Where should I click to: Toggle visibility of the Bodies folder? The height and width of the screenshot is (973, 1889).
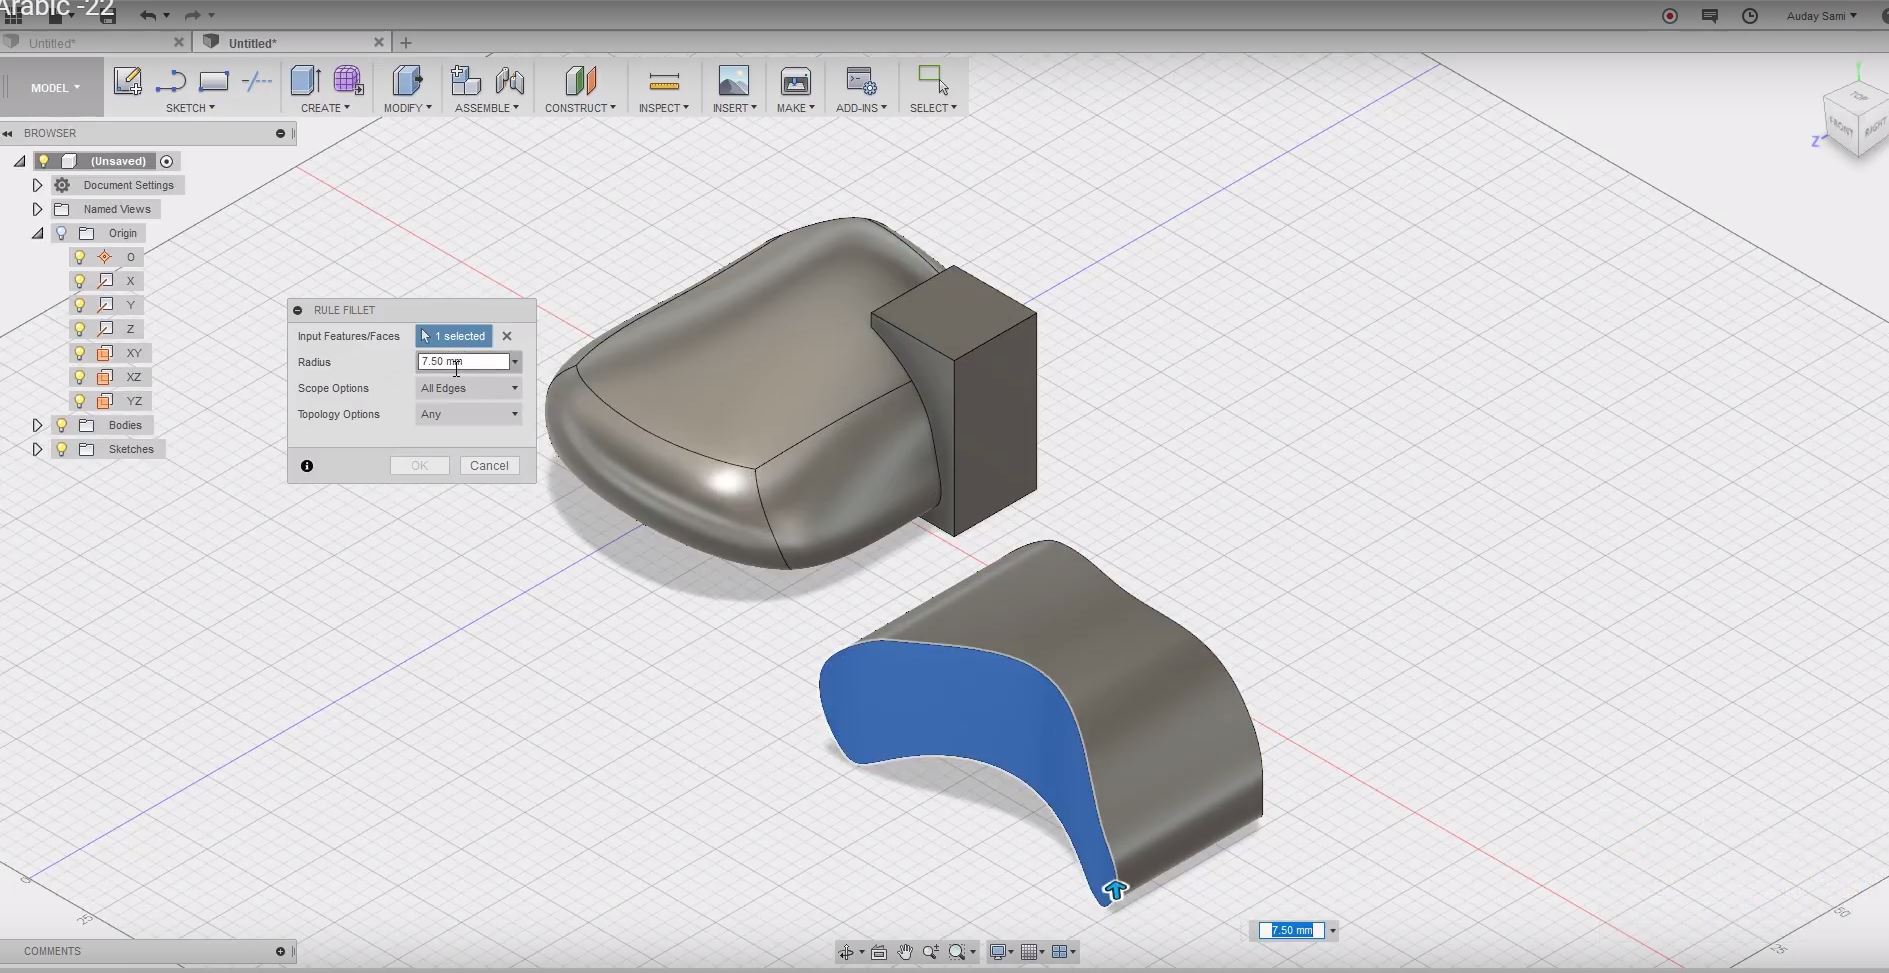[60, 424]
